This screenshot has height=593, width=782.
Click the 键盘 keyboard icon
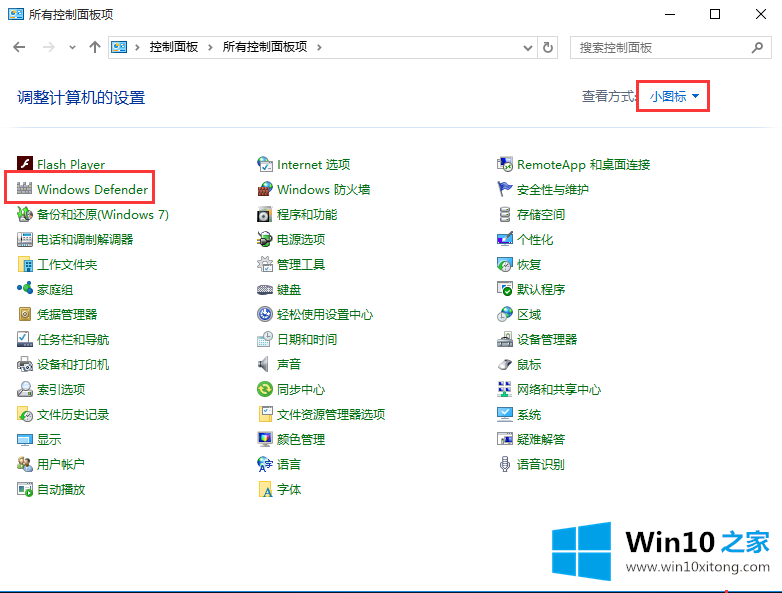[x=264, y=289]
